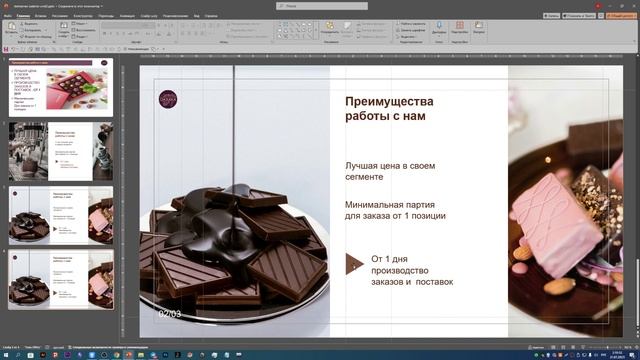Image resolution: width=640 pixels, height=360 pixels.
Task: Click the text 'Лучшая цена в своем сегменте'
Action: pos(390,171)
